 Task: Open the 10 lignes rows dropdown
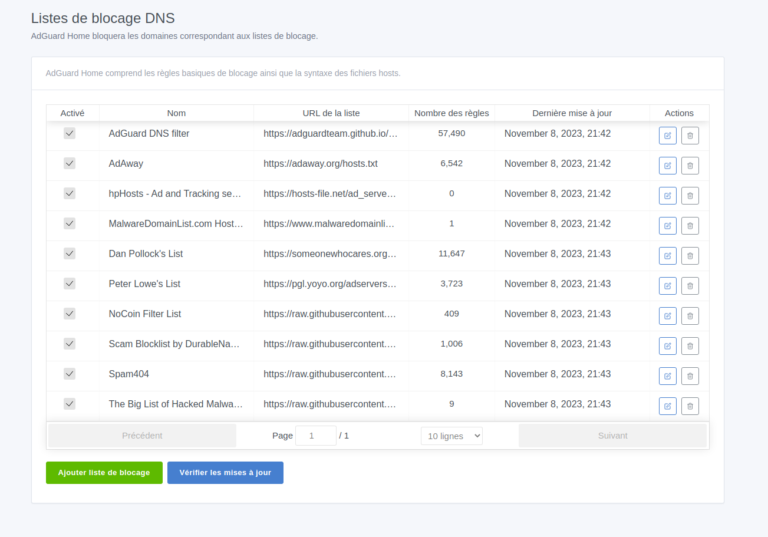point(451,436)
